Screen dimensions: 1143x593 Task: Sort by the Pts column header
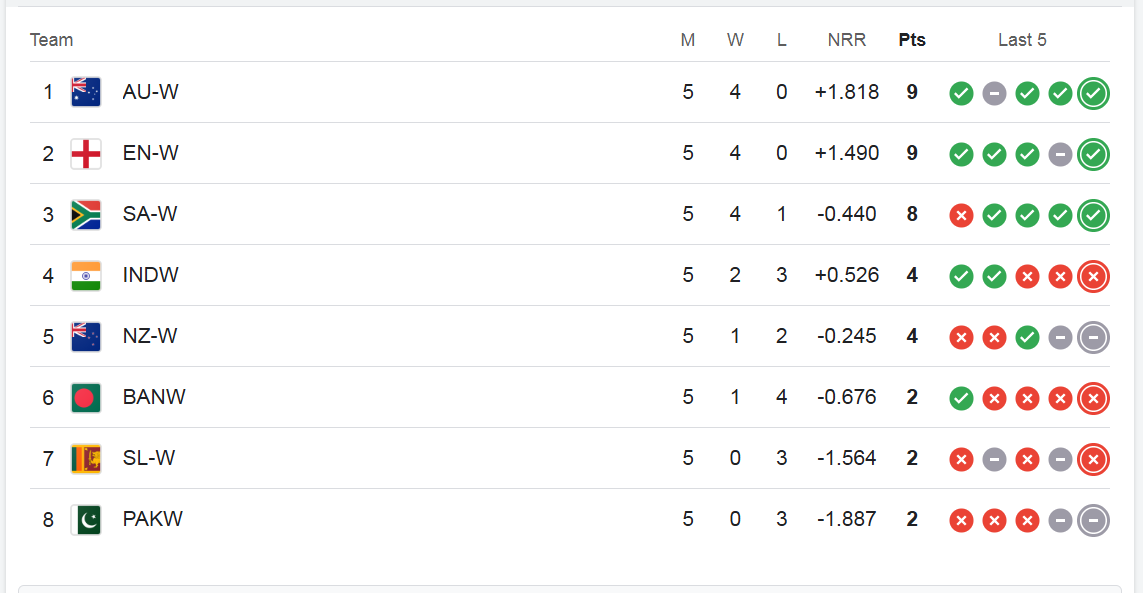click(x=912, y=40)
